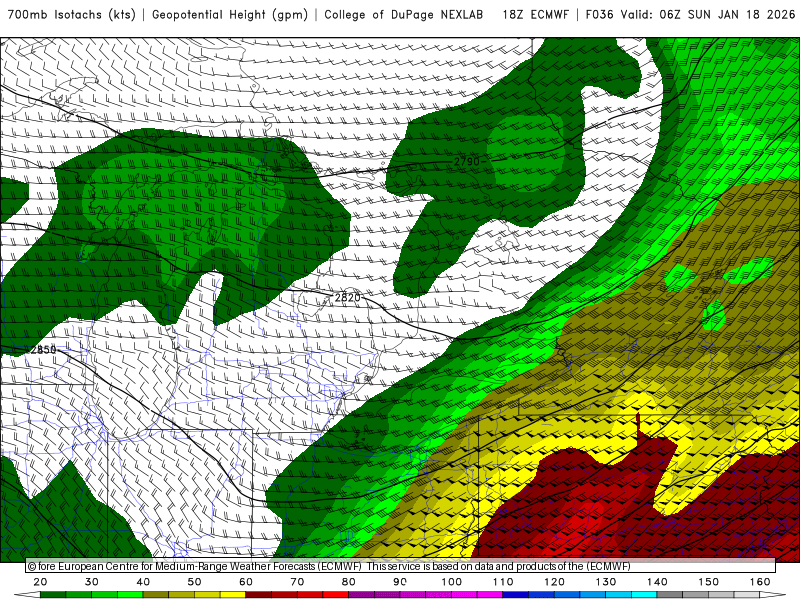
Task: Click the bright yellow swatch left of 60
Action: 233,595
